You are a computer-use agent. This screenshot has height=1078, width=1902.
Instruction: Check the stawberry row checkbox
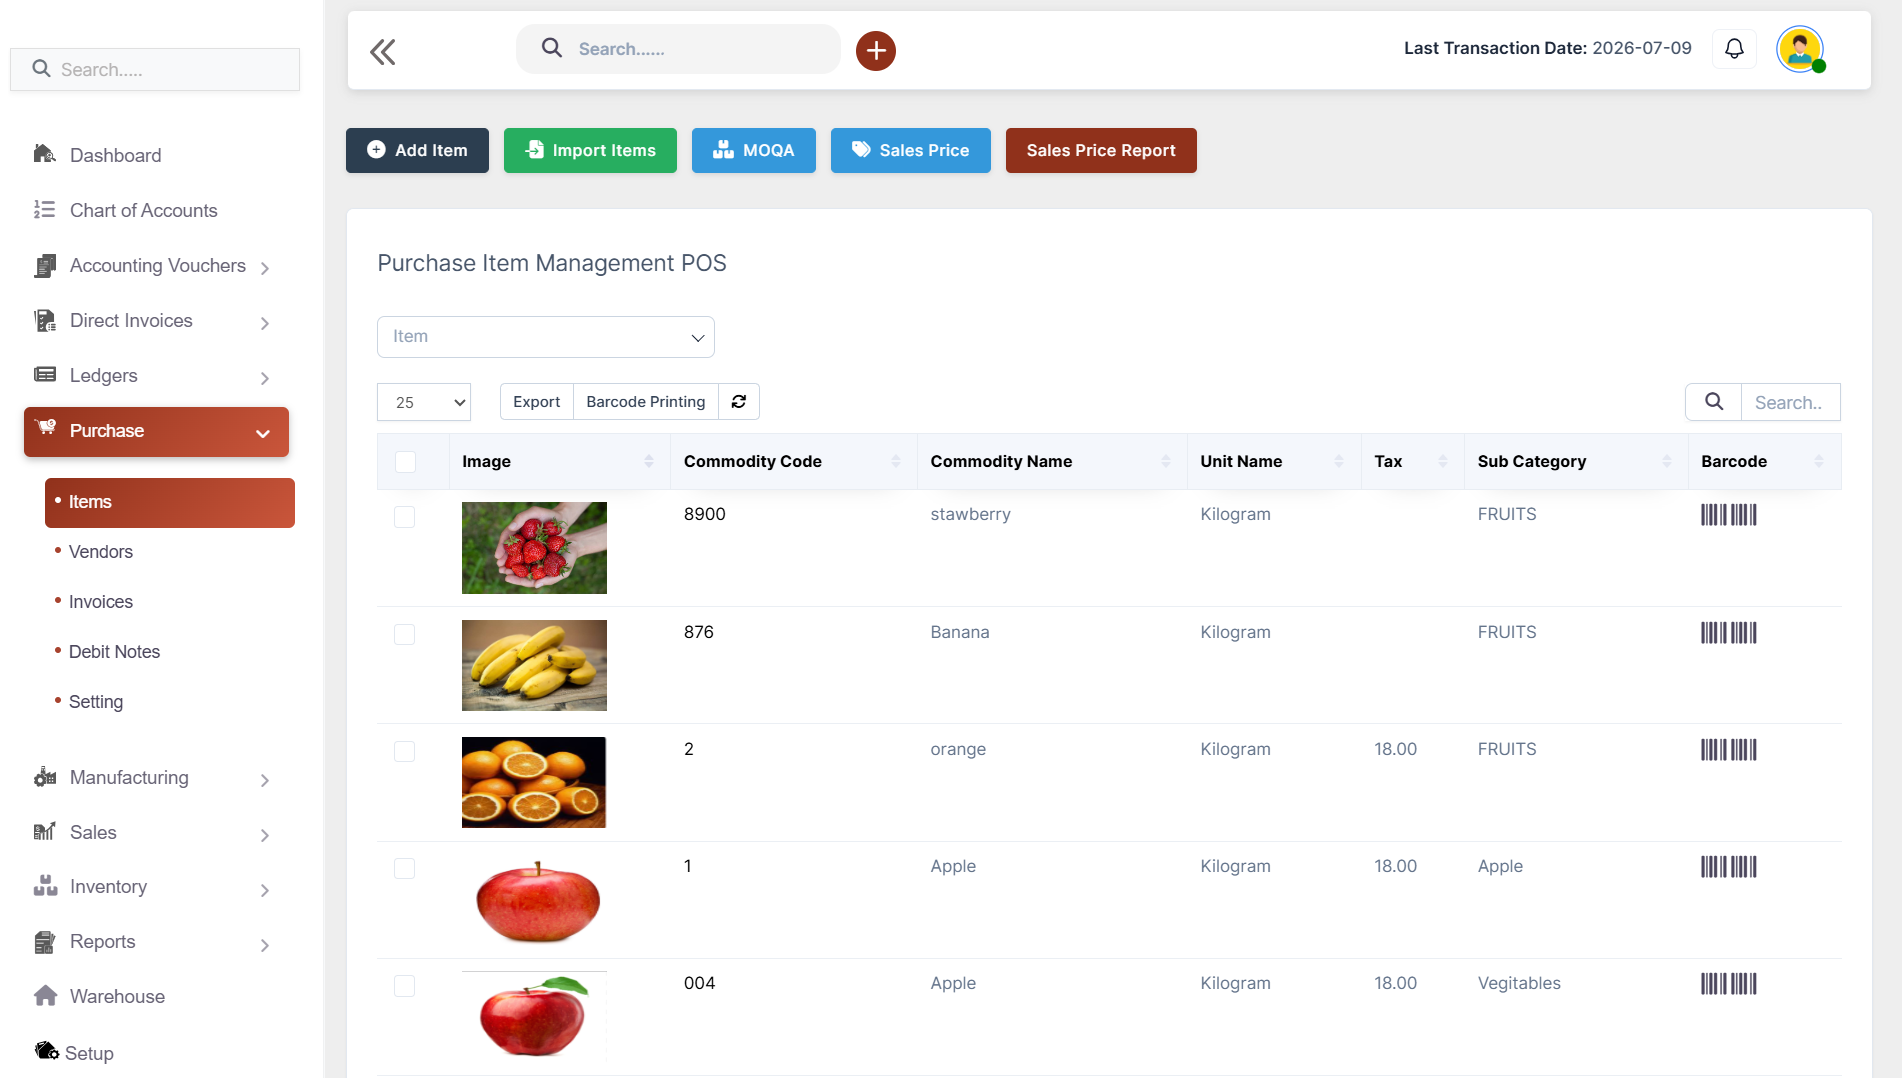coord(404,517)
